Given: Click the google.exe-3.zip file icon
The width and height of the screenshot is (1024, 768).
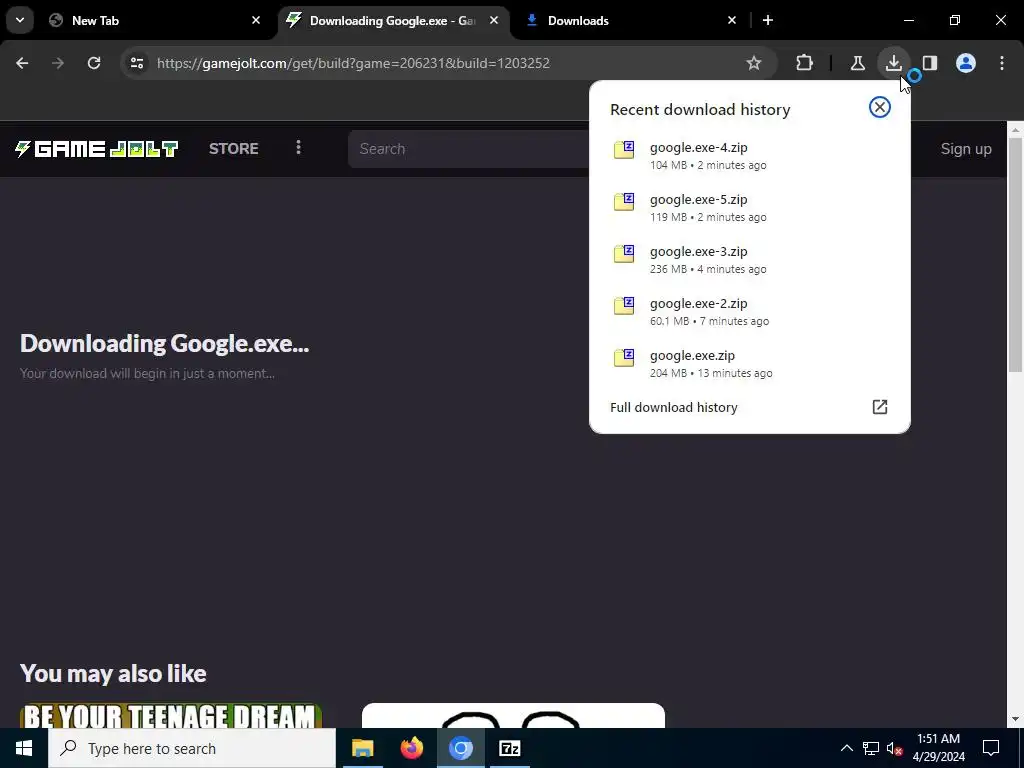Looking at the screenshot, I should [x=624, y=253].
